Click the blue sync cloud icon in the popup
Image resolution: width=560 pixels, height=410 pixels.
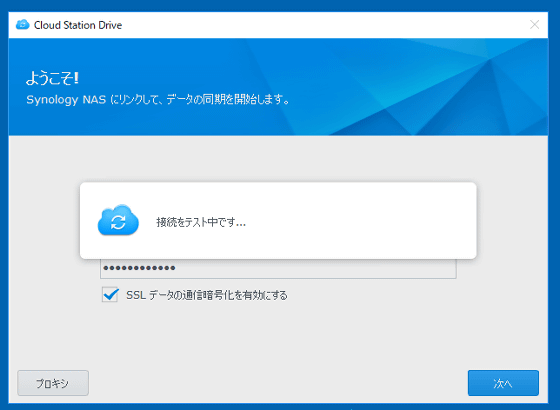[118, 220]
